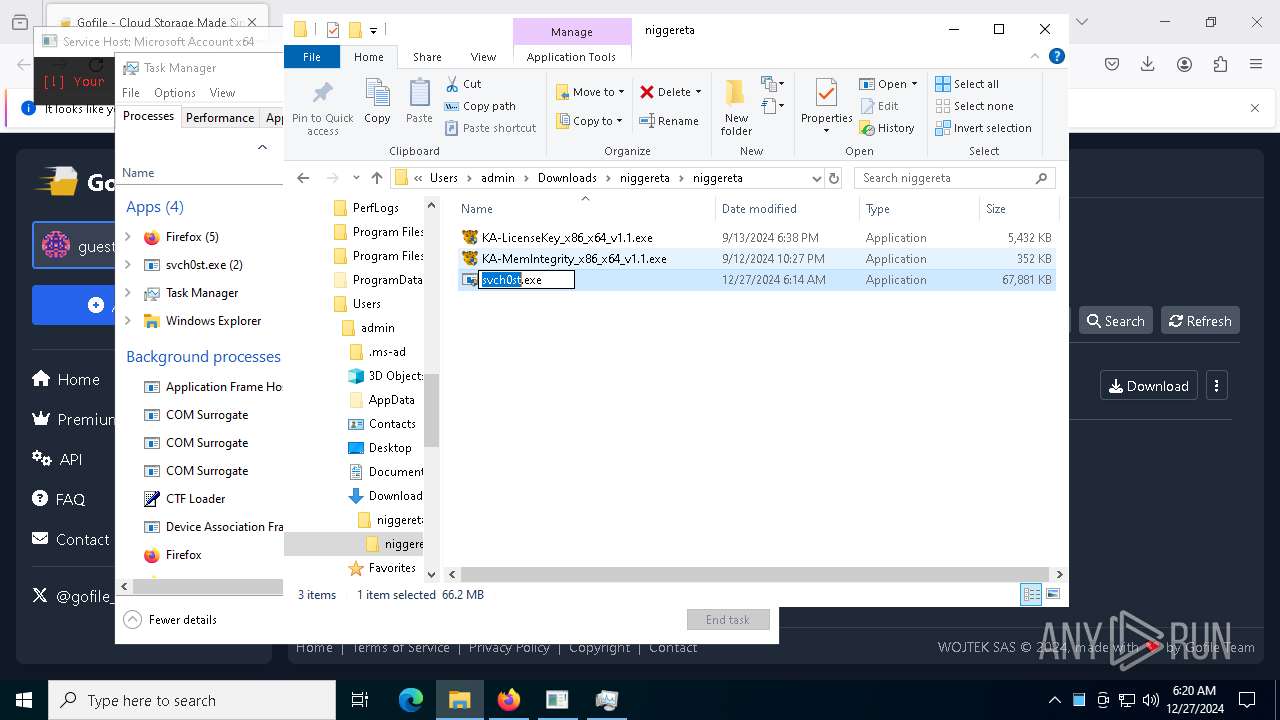
Task: Choose Copy path in ribbon
Action: coord(480,106)
